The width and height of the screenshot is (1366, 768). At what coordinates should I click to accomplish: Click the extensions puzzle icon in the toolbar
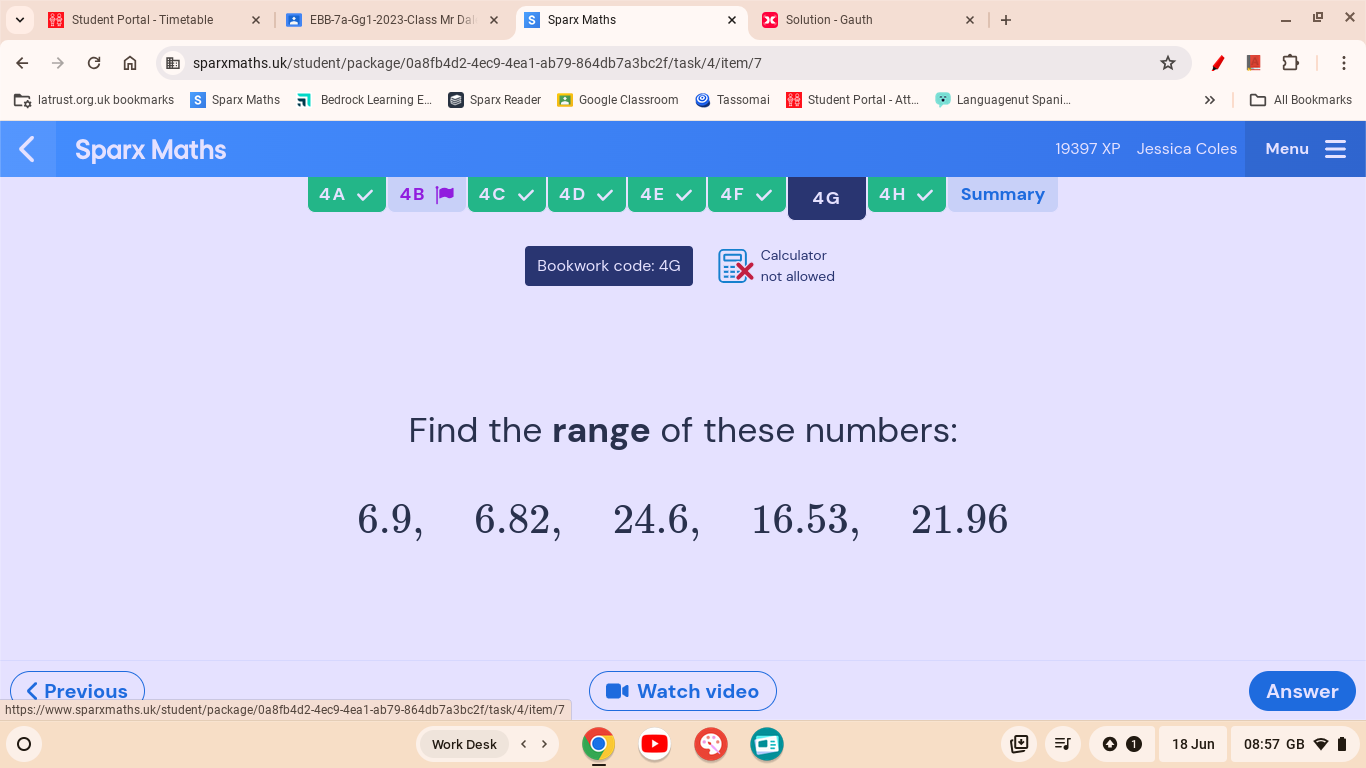pos(1291,62)
